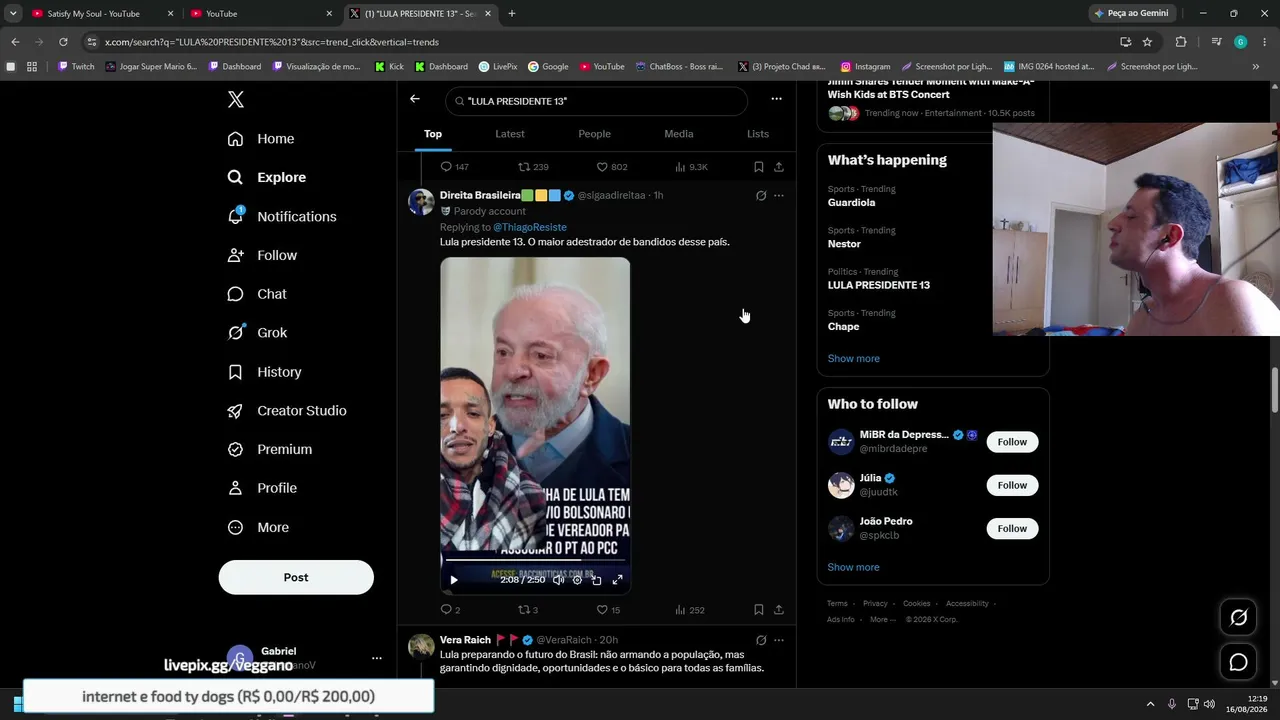Viewport: 1280px width, 720px height.
Task: Repost the top tweet with 239 reposts
Action: point(533,167)
